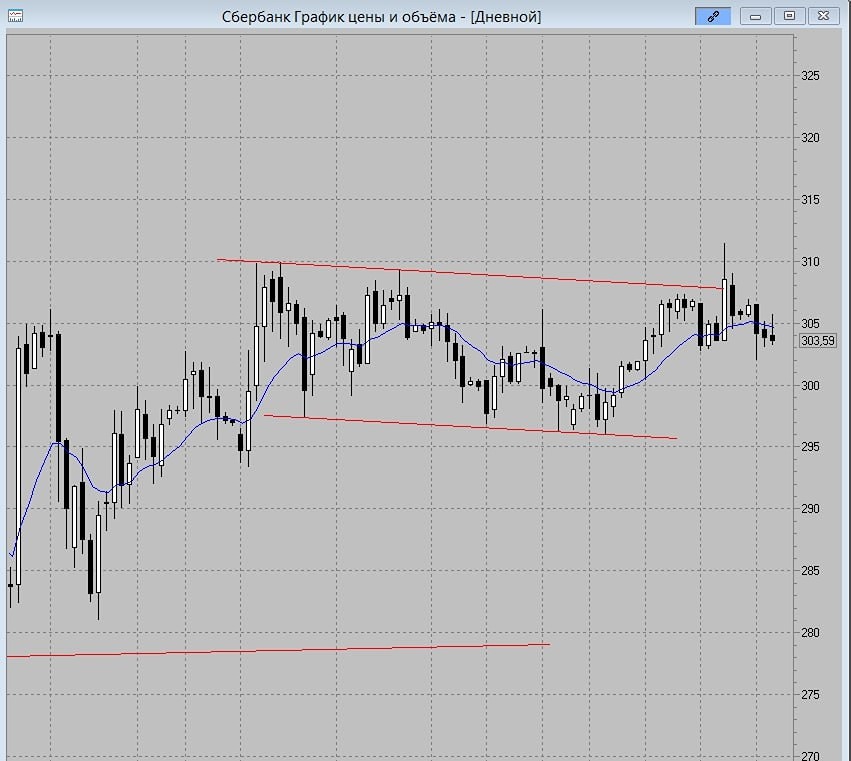Click the title 'Сбербанк График цены и объёма'

(x=338, y=17)
